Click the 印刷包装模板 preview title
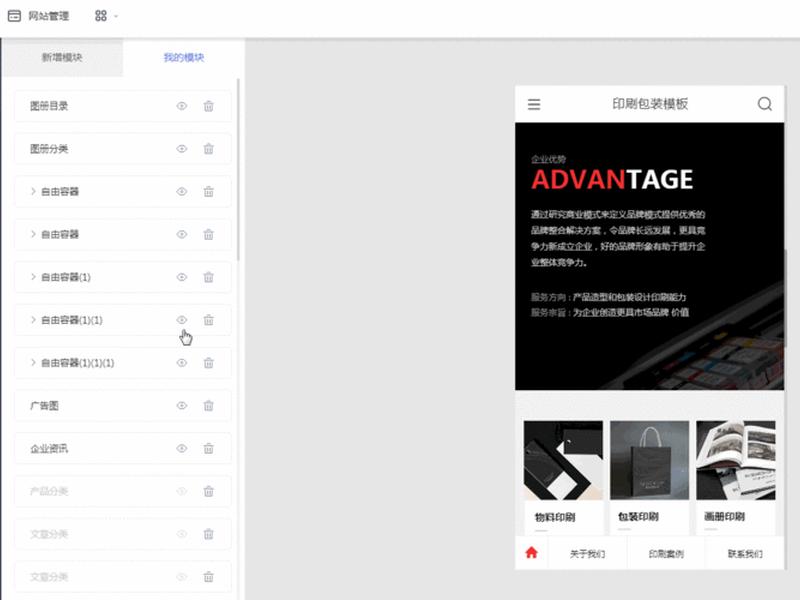This screenshot has width=800, height=600. (650, 104)
